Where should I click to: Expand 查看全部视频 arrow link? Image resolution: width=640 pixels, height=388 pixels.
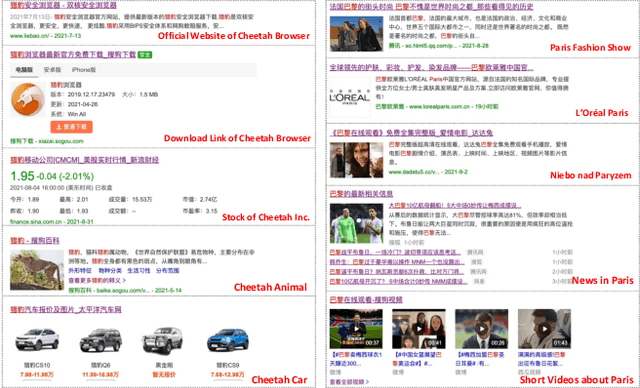[x=350, y=382]
